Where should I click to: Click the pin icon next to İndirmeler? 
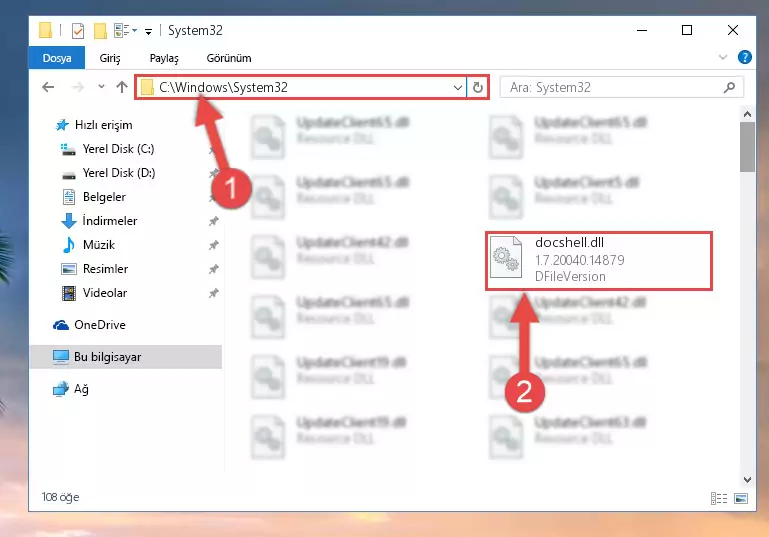coord(213,221)
